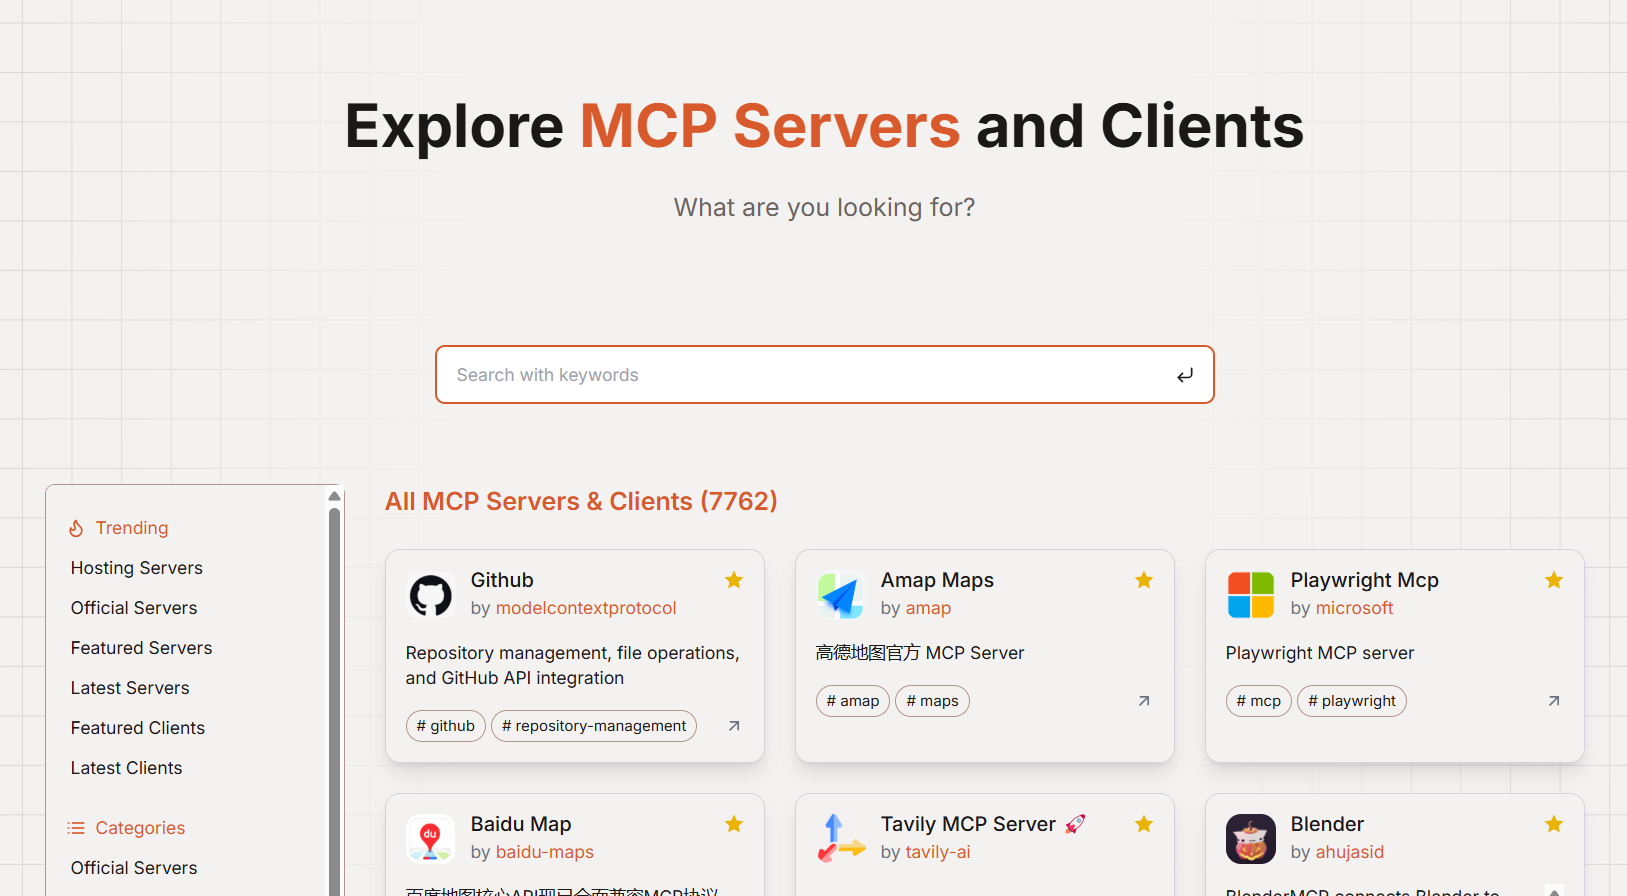The image size is (1627, 896).
Task: Click the sidebar vertical scrollbar thumb
Action: (x=335, y=700)
